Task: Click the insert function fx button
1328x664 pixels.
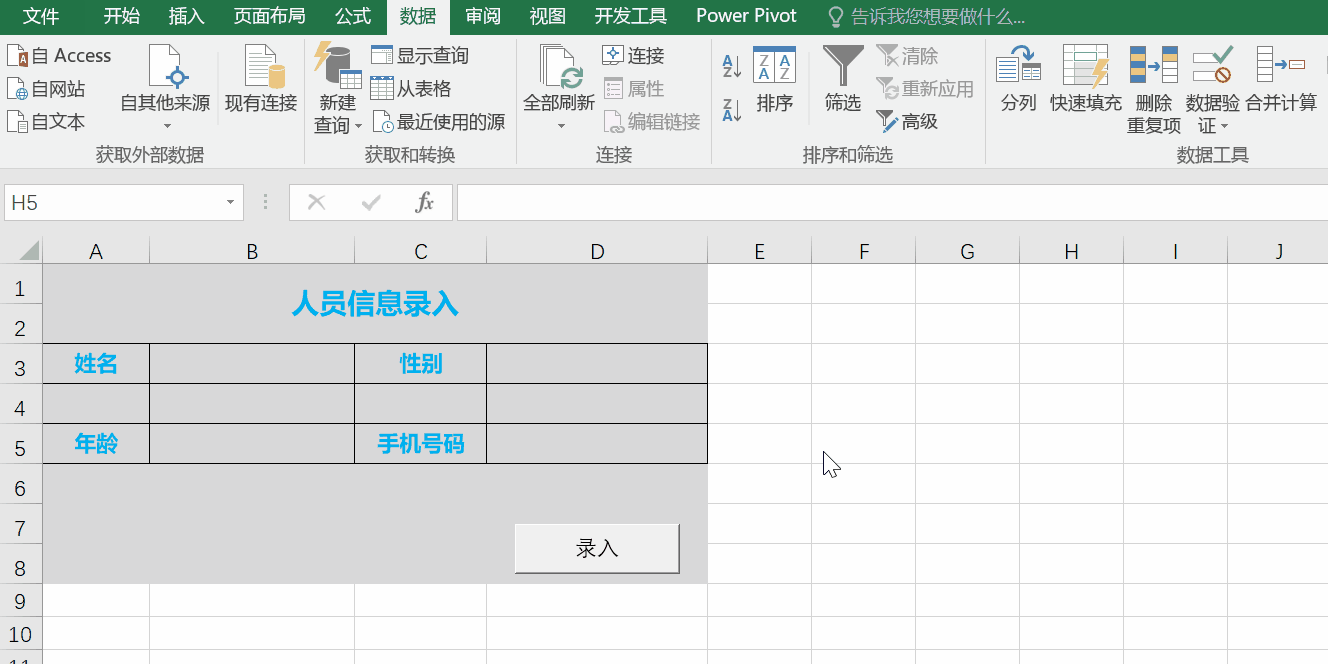Action: pos(424,203)
